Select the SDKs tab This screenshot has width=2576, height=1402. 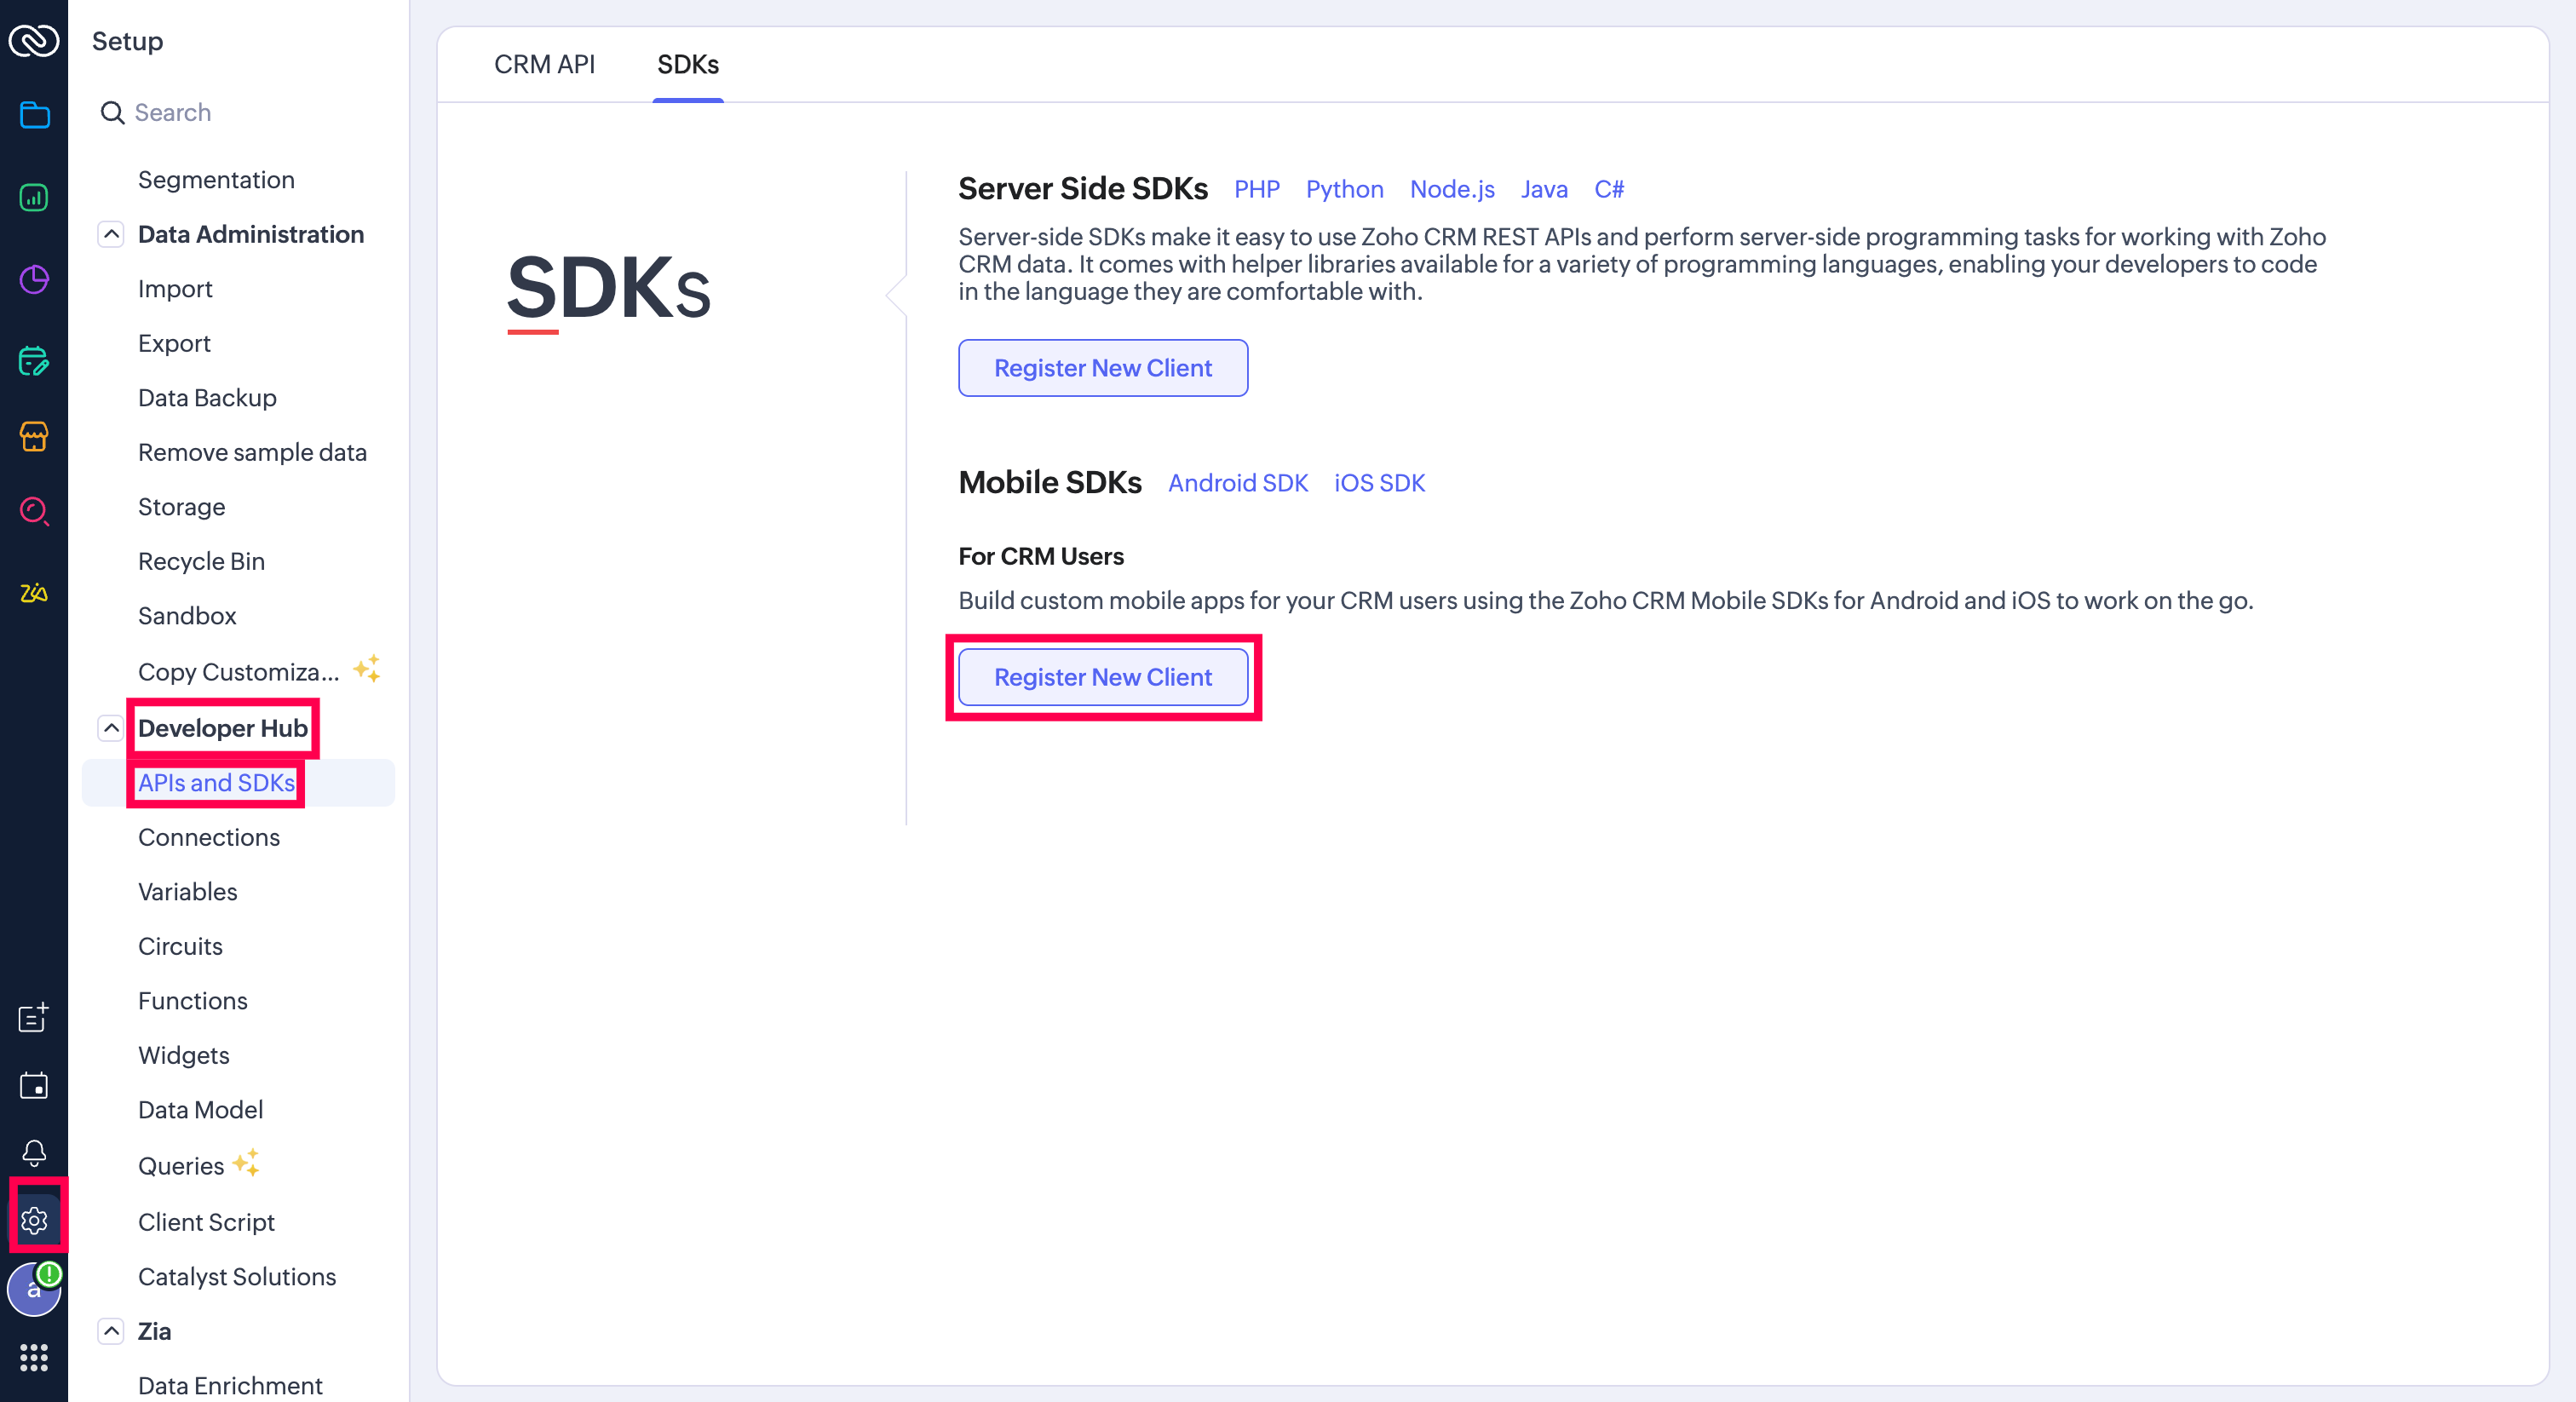(687, 64)
